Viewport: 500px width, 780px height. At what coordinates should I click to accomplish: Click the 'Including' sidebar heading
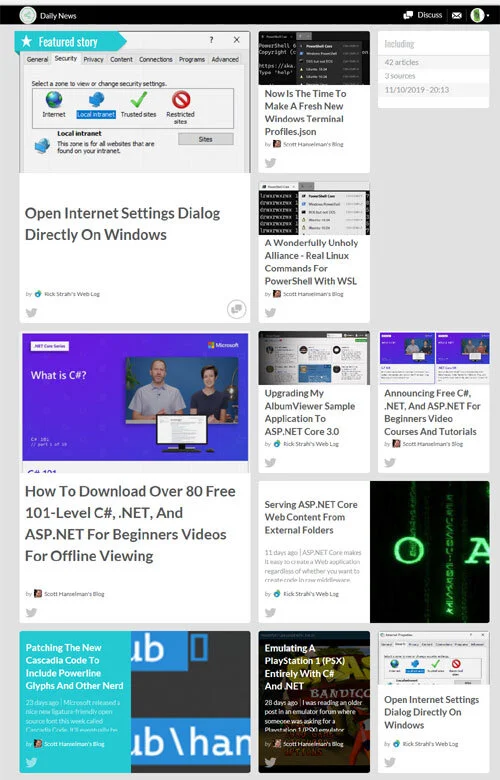coord(399,44)
